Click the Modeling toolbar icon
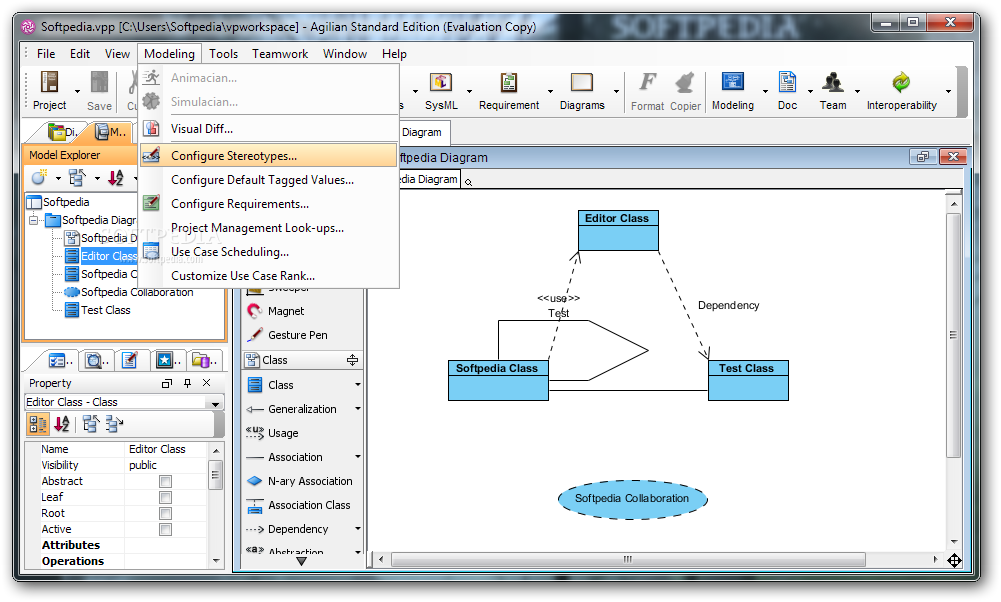 coord(732,91)
